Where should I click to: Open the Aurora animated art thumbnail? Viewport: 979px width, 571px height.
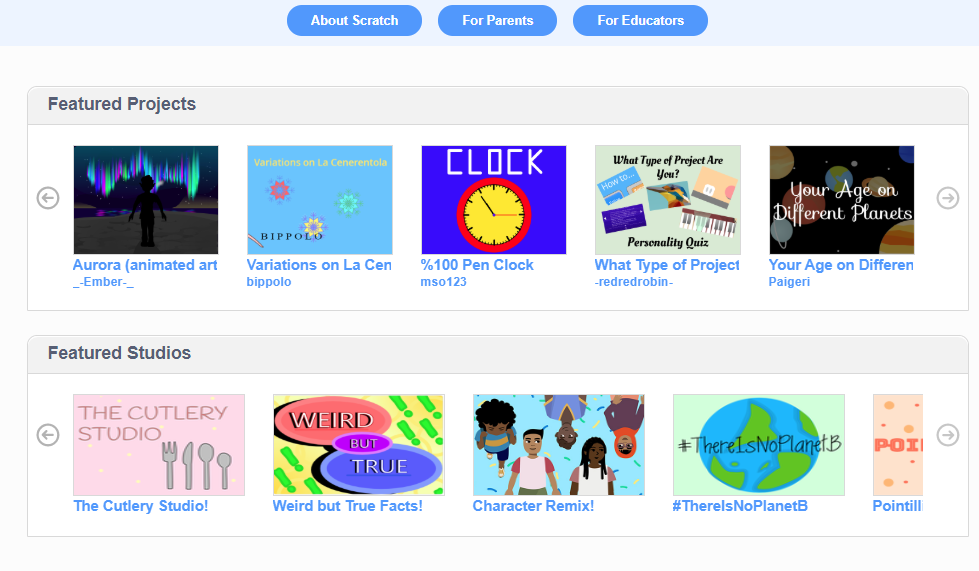coord(146,200)
